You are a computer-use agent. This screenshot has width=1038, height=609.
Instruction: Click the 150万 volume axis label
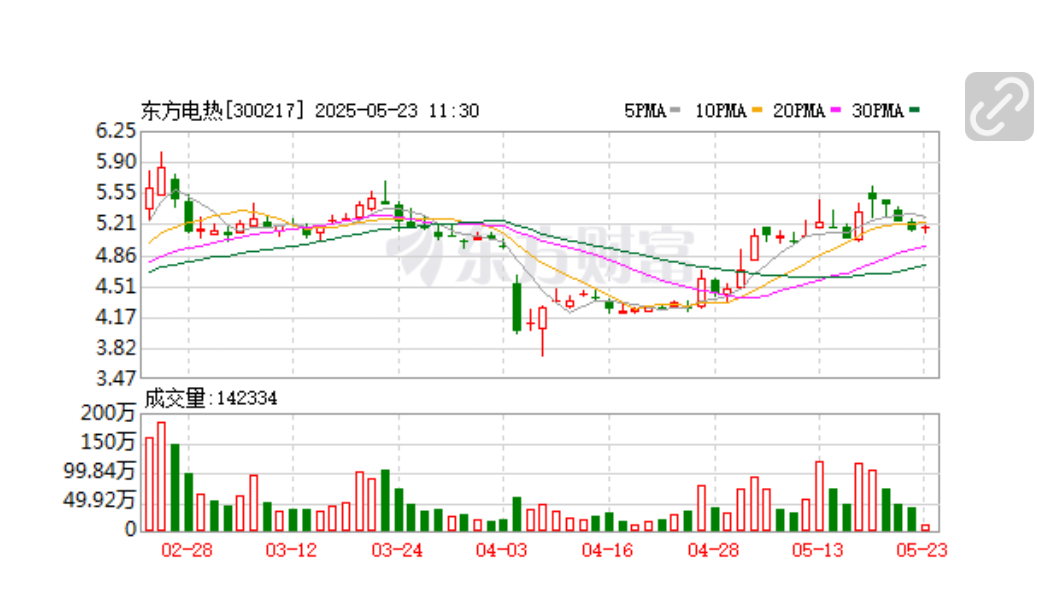108,442
